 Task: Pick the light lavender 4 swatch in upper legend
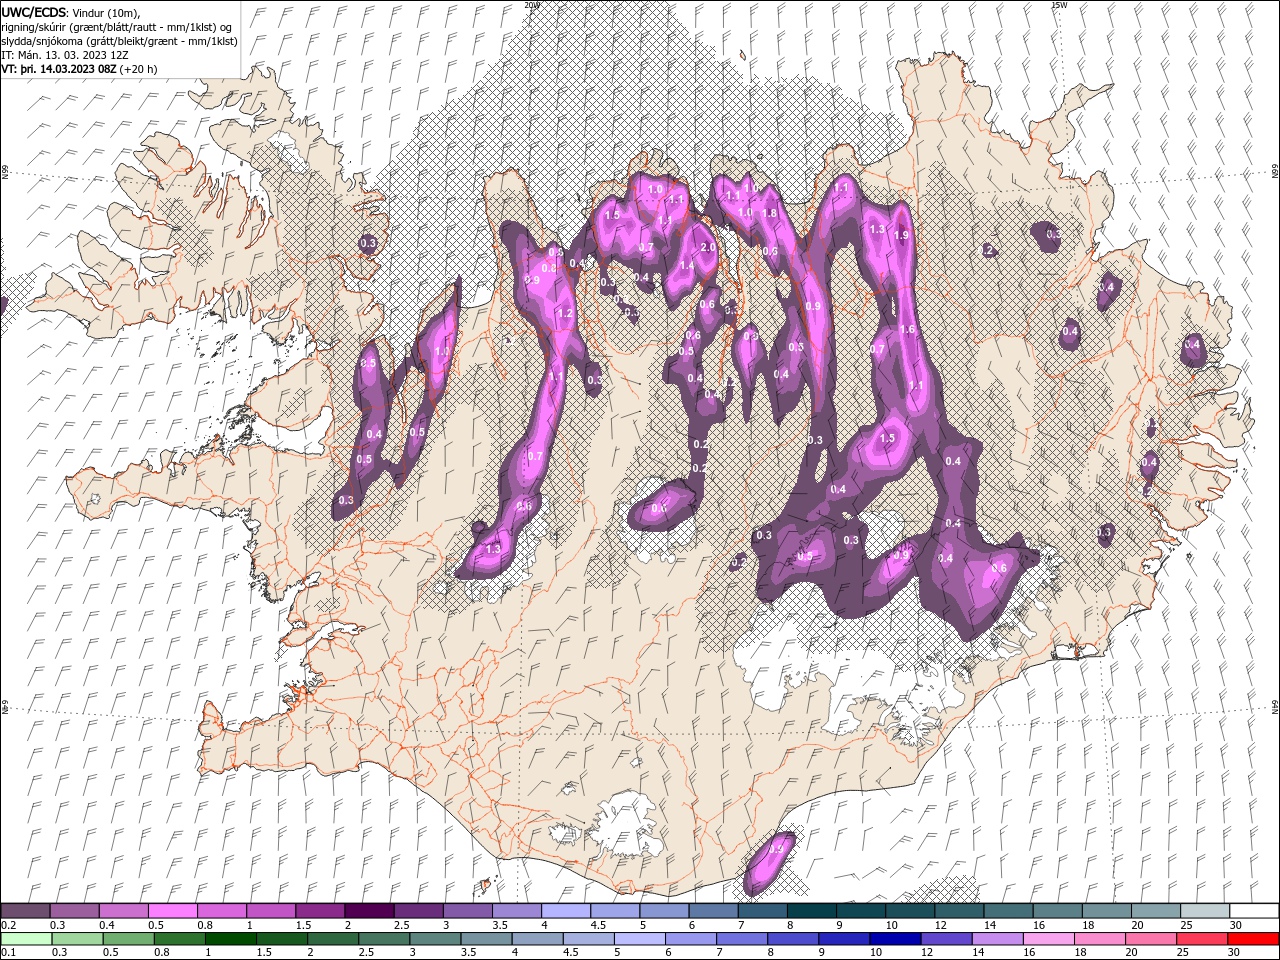[x=566, y=911]
